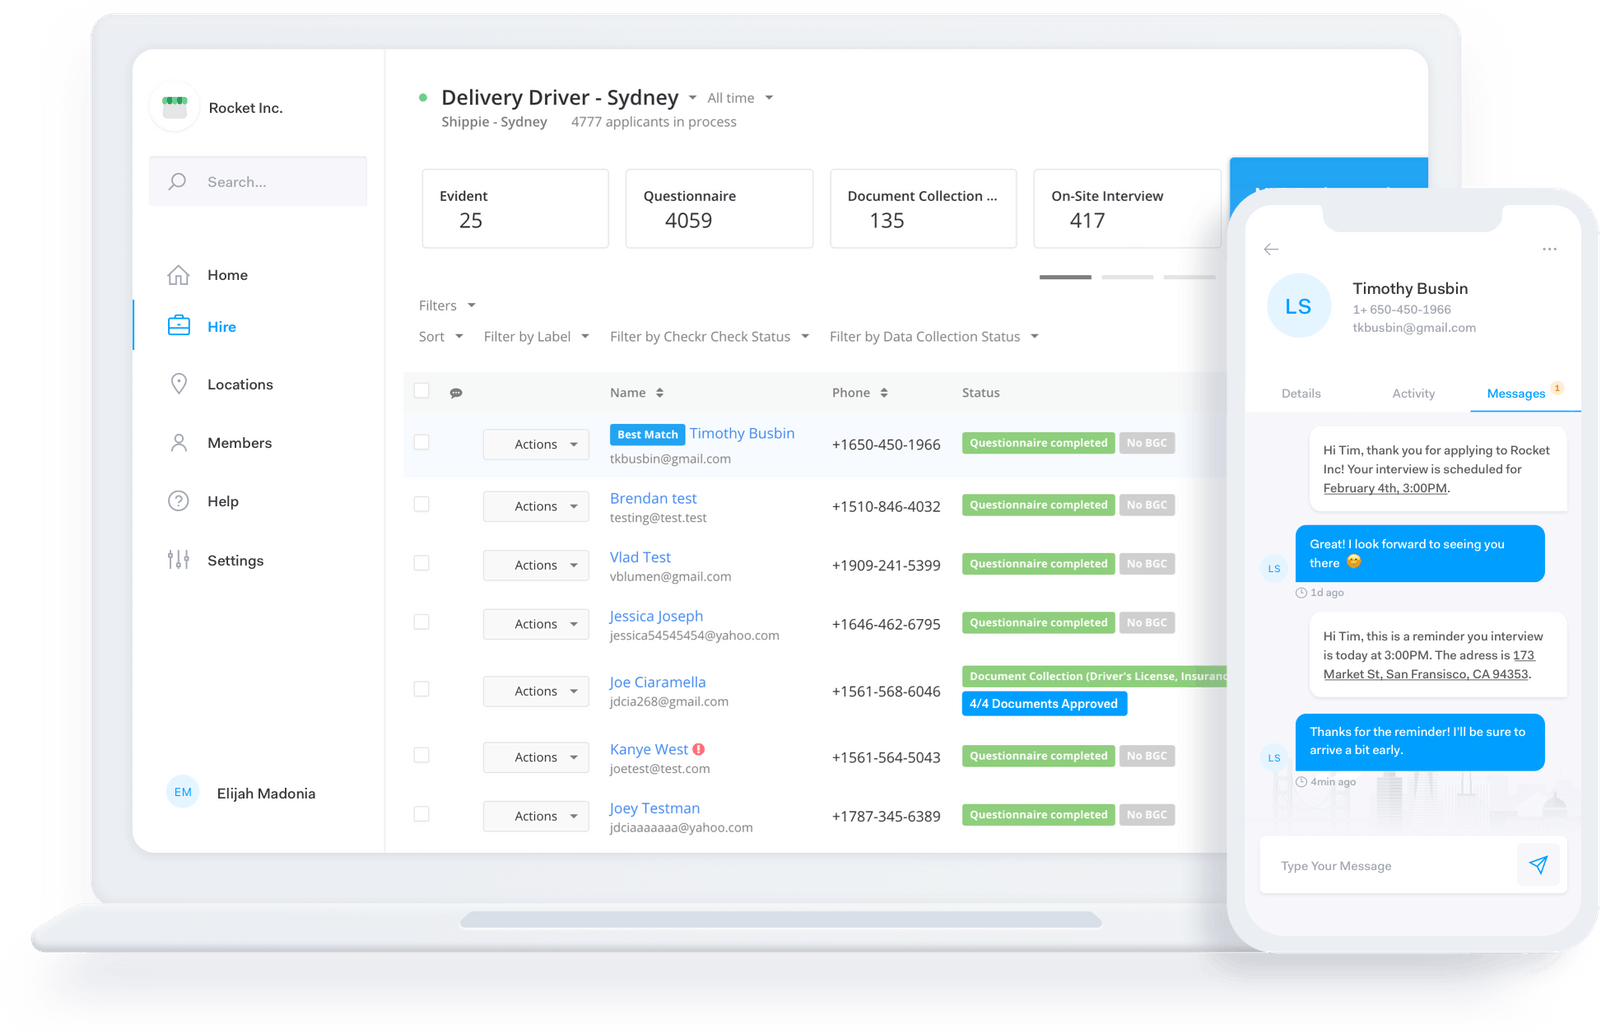
Task: Tap the LS profile avatar for Timothy Busbin
Action: [1299, 306]
